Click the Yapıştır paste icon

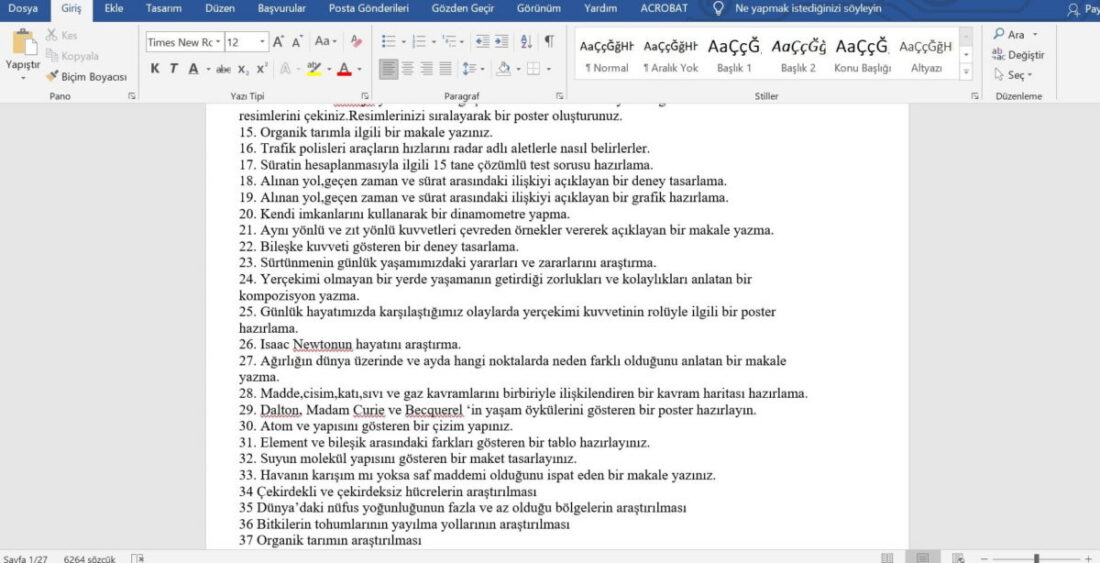point(23,42)
